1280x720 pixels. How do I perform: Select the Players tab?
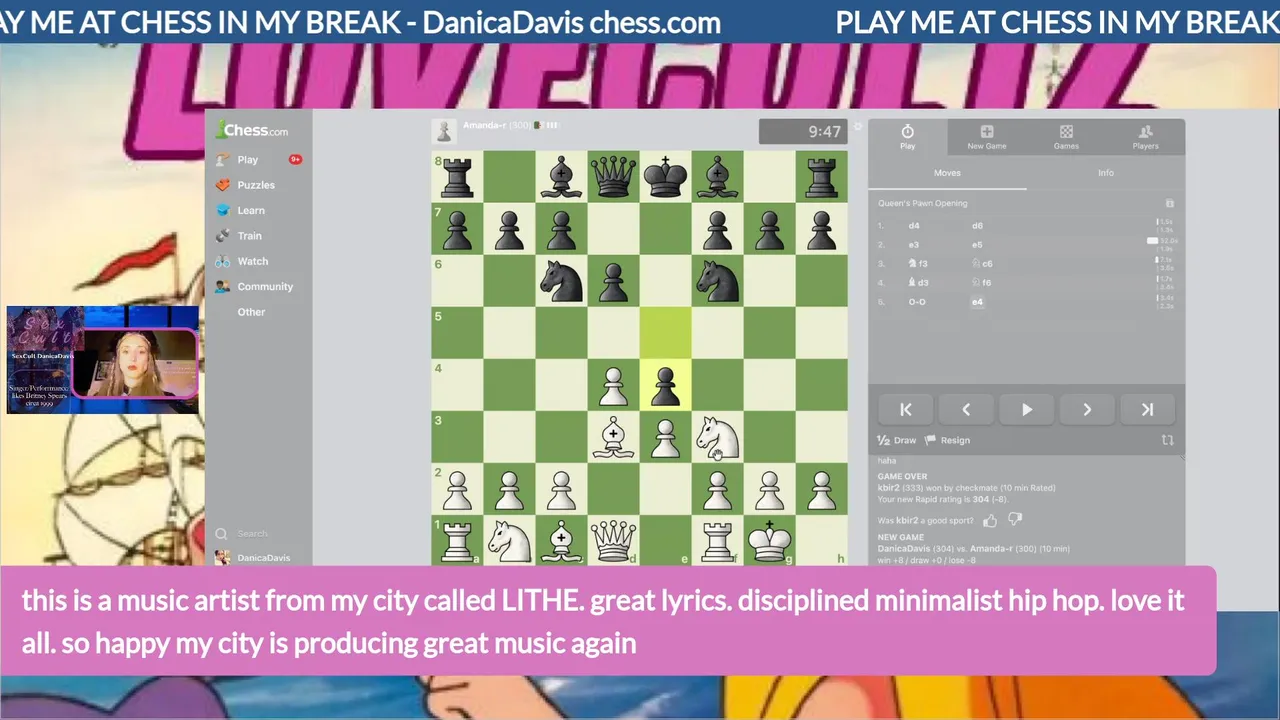pyautogui.click(x=1145, y=137)
